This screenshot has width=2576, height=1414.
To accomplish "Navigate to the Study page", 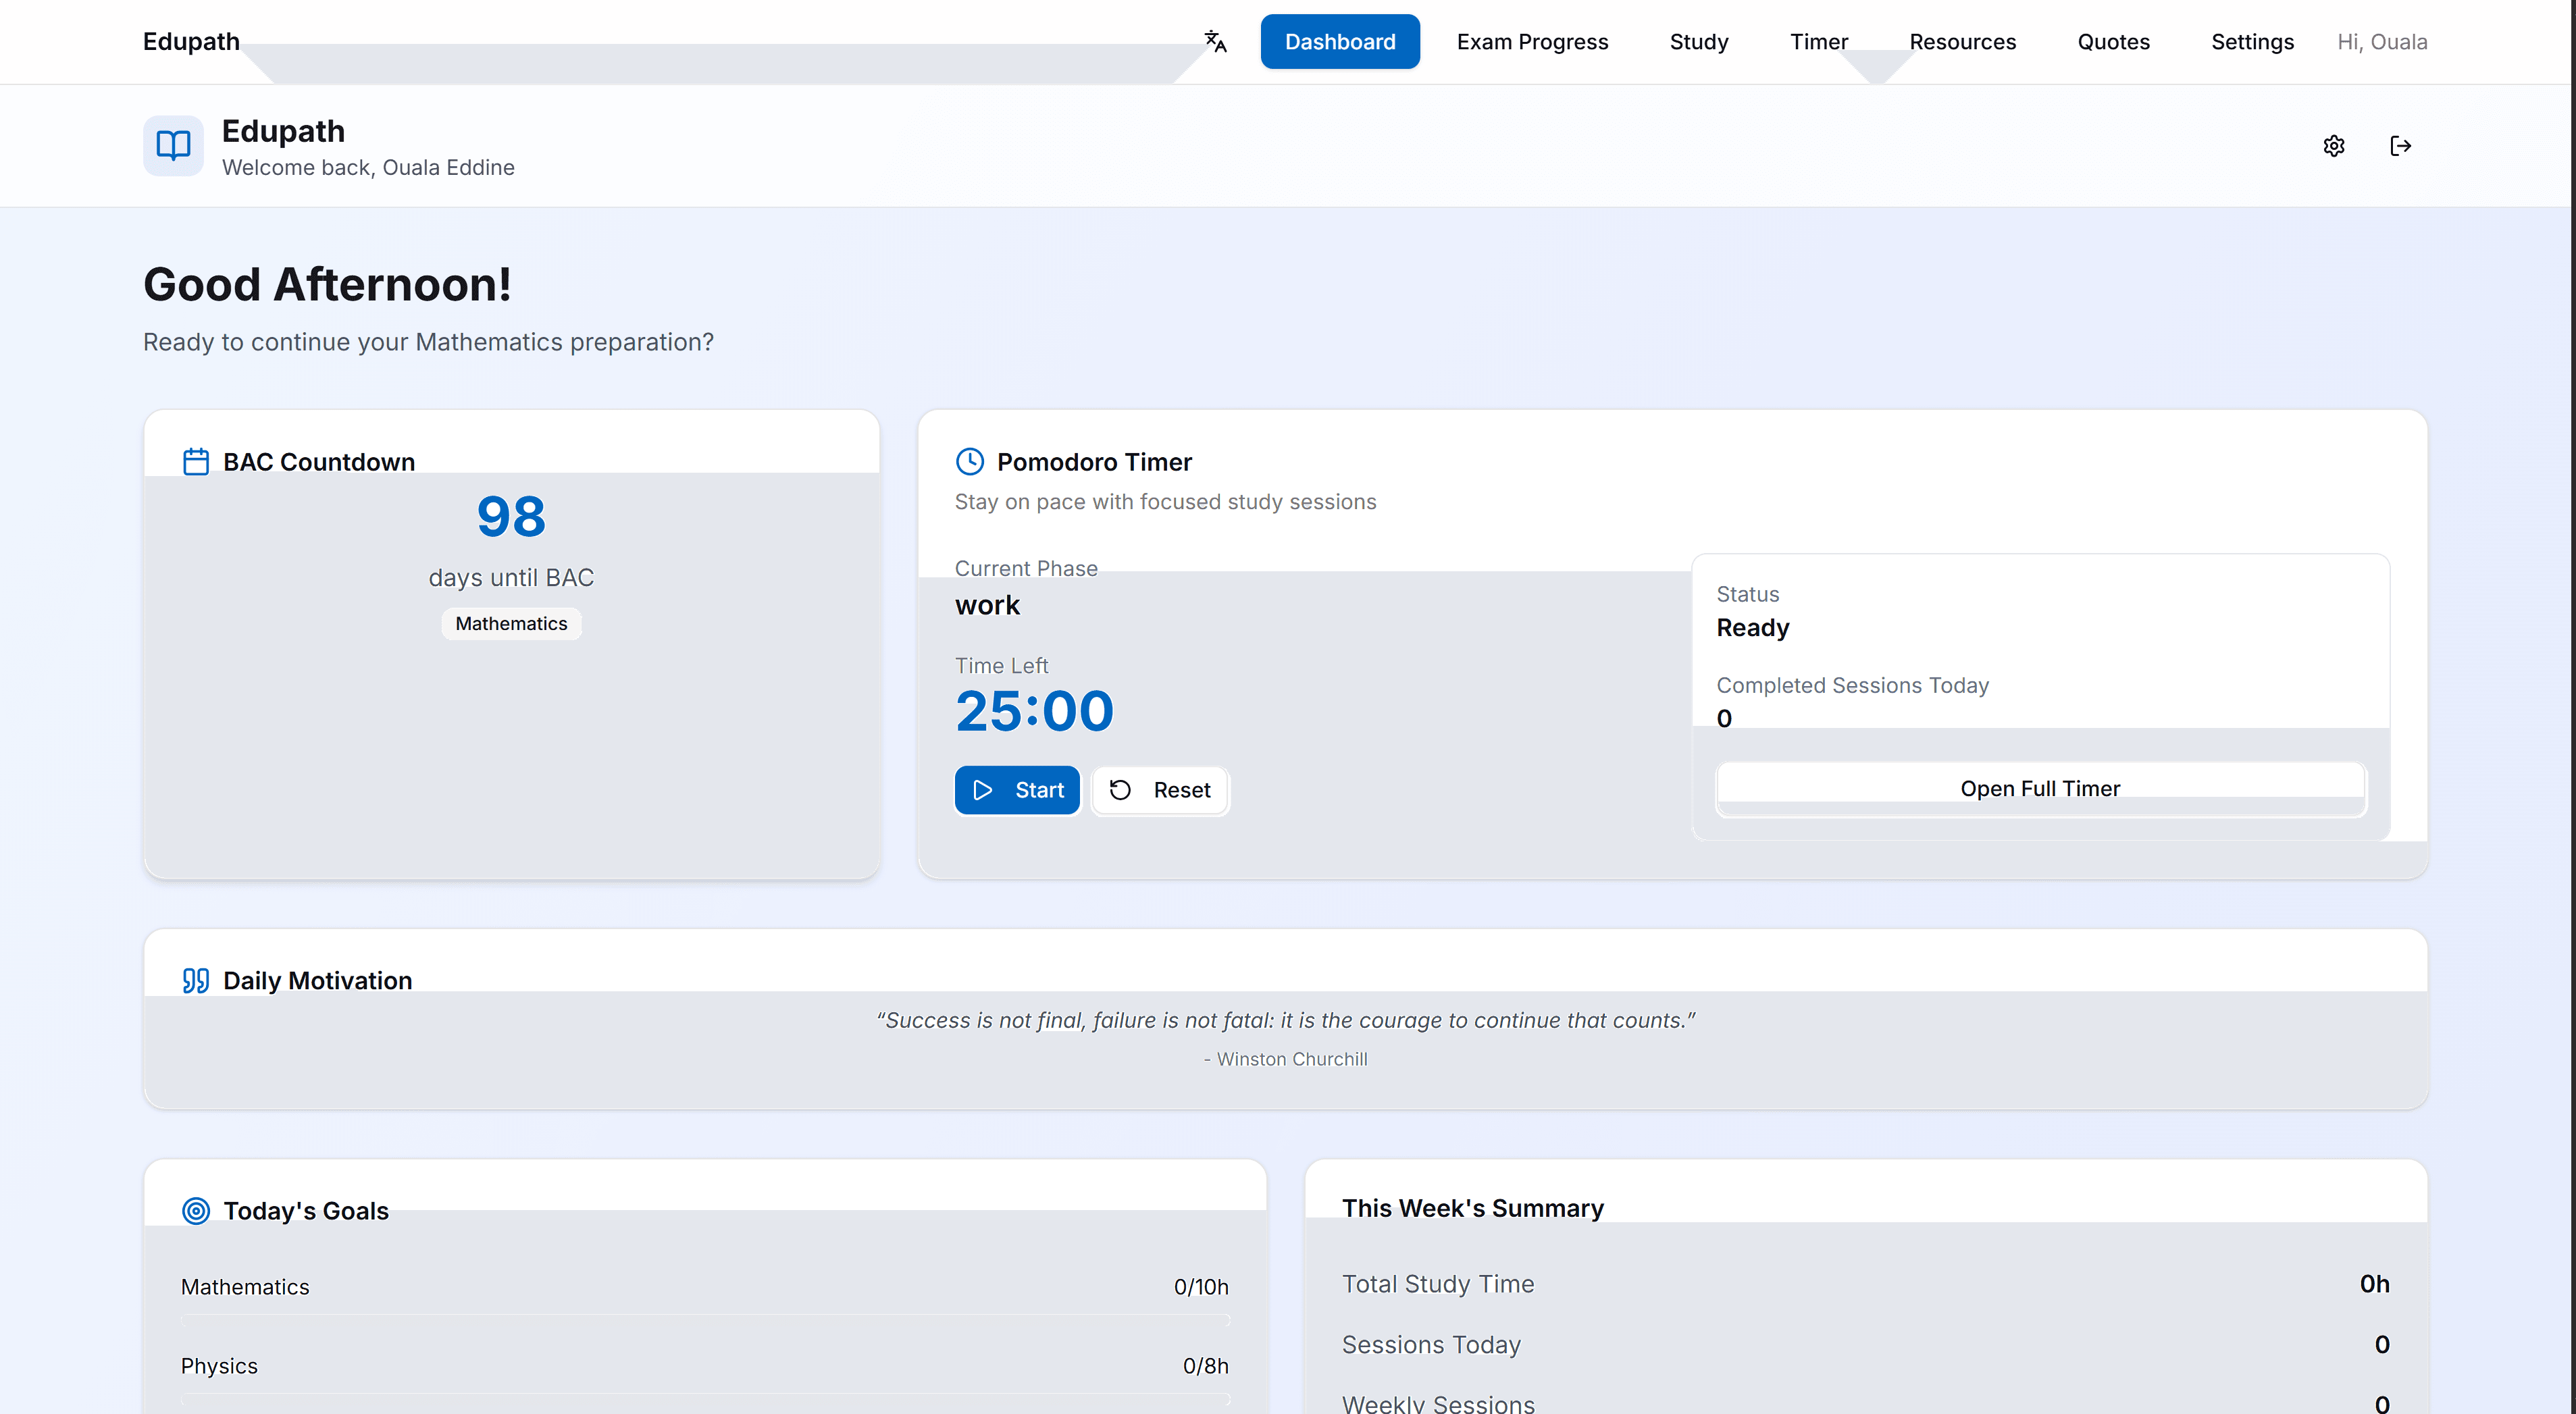I will pyautogui.click(x=1699, y=41).
